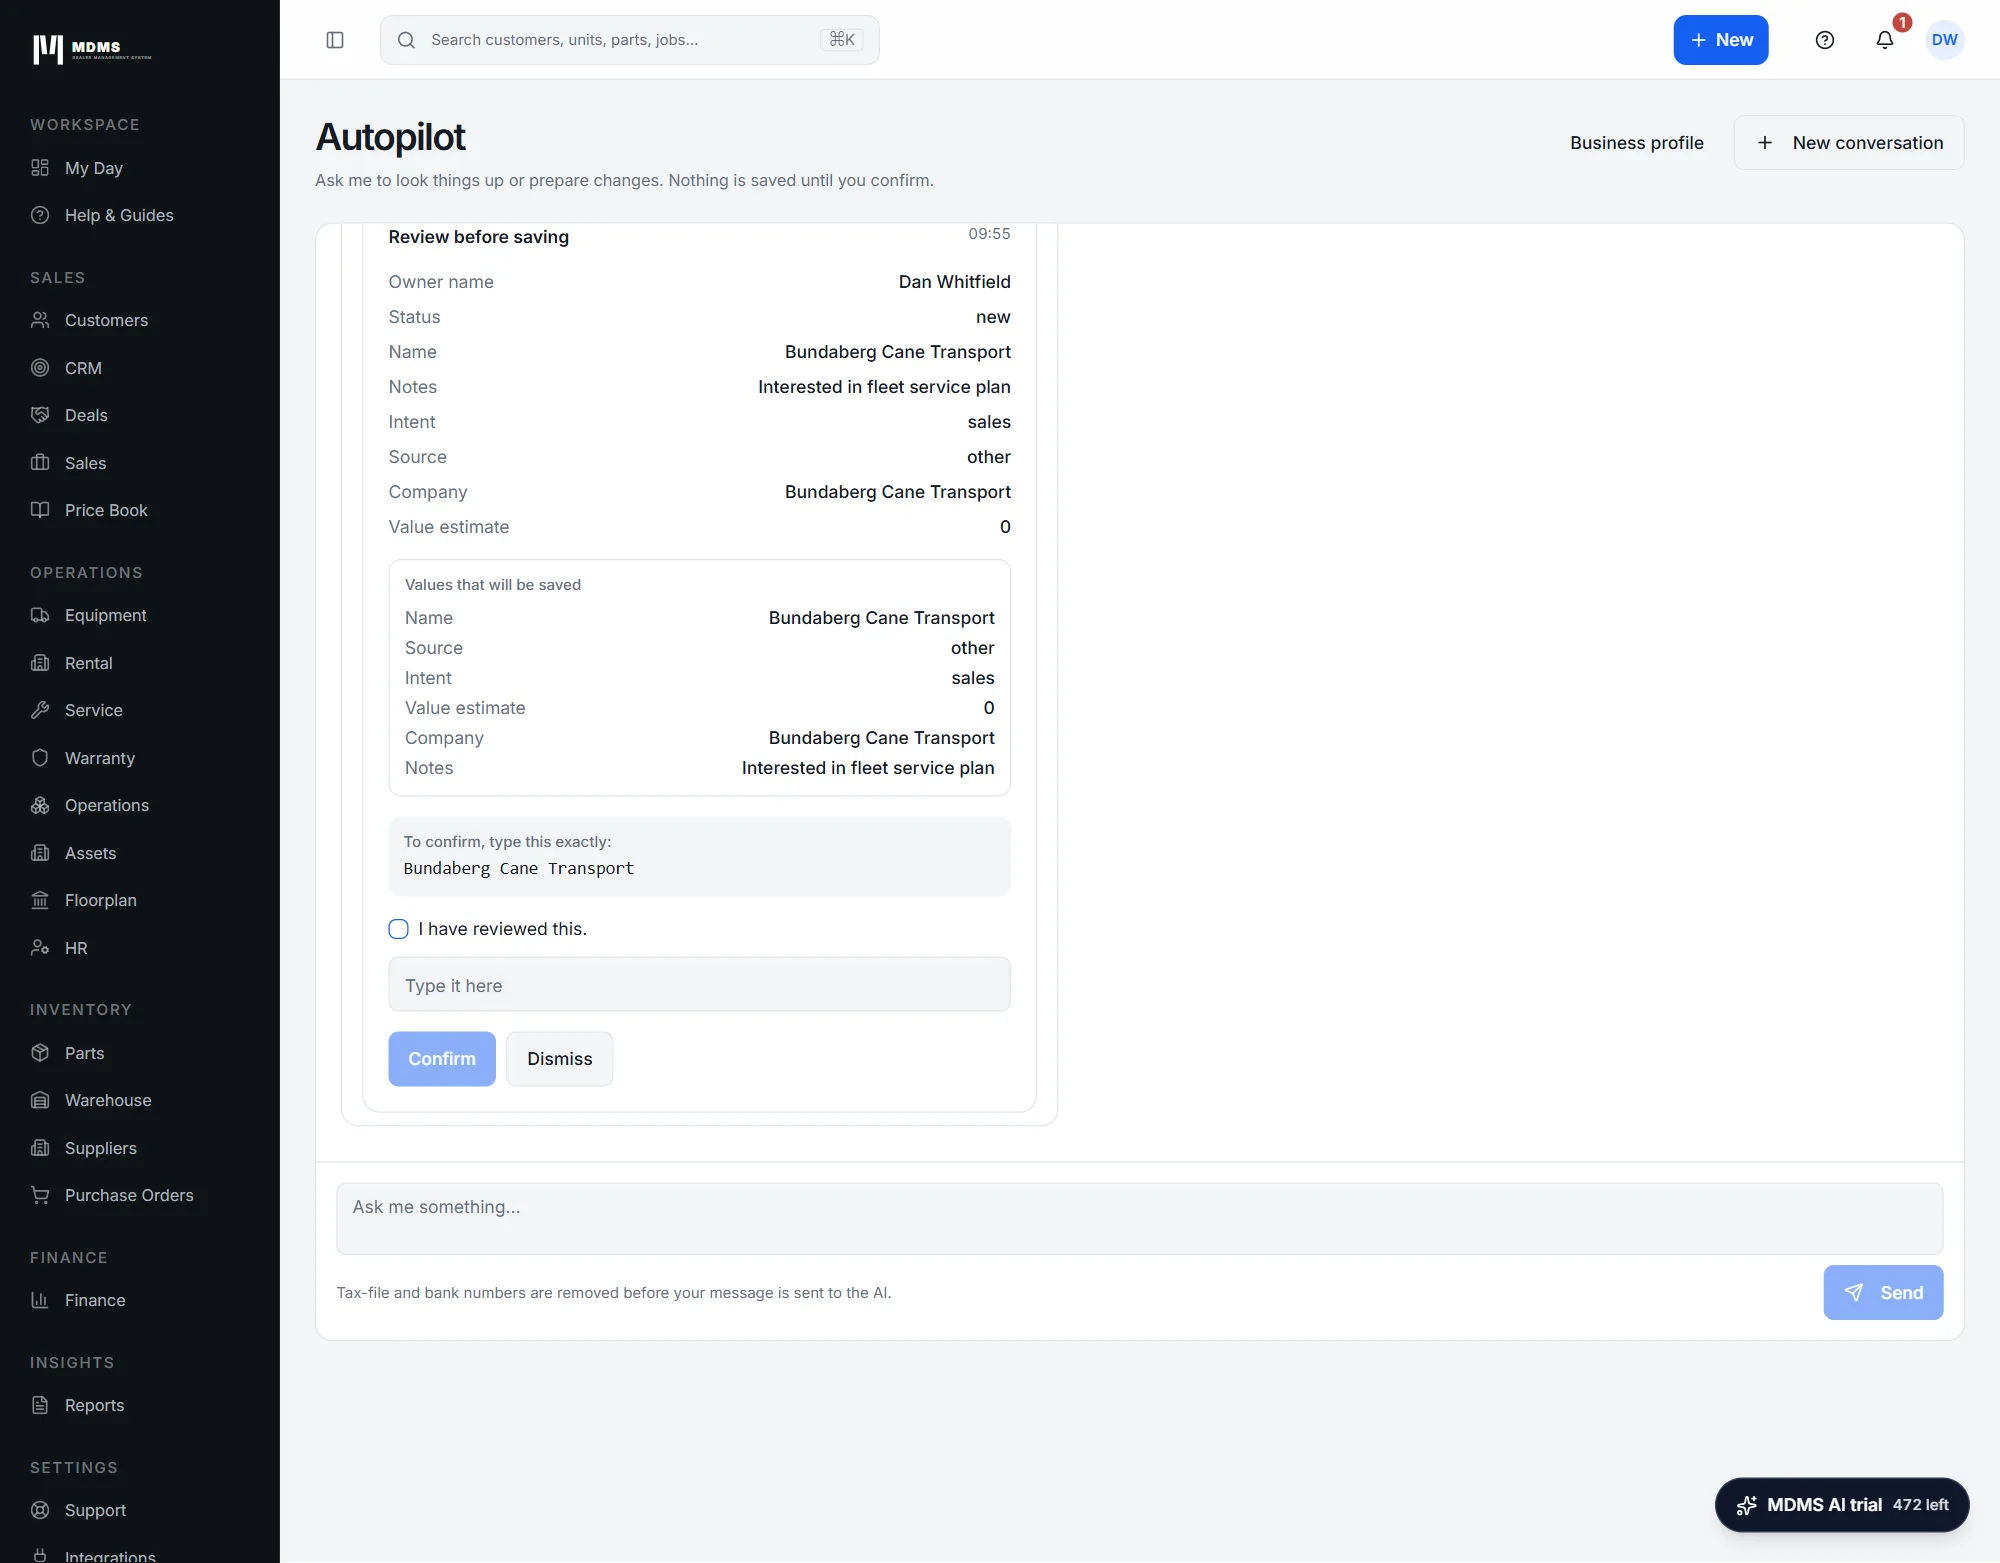The width and height of the screenshot is (2000, 1563).
Task: Check the 'I have reviewed this' checkbox
Action: [x=398, y=929]
